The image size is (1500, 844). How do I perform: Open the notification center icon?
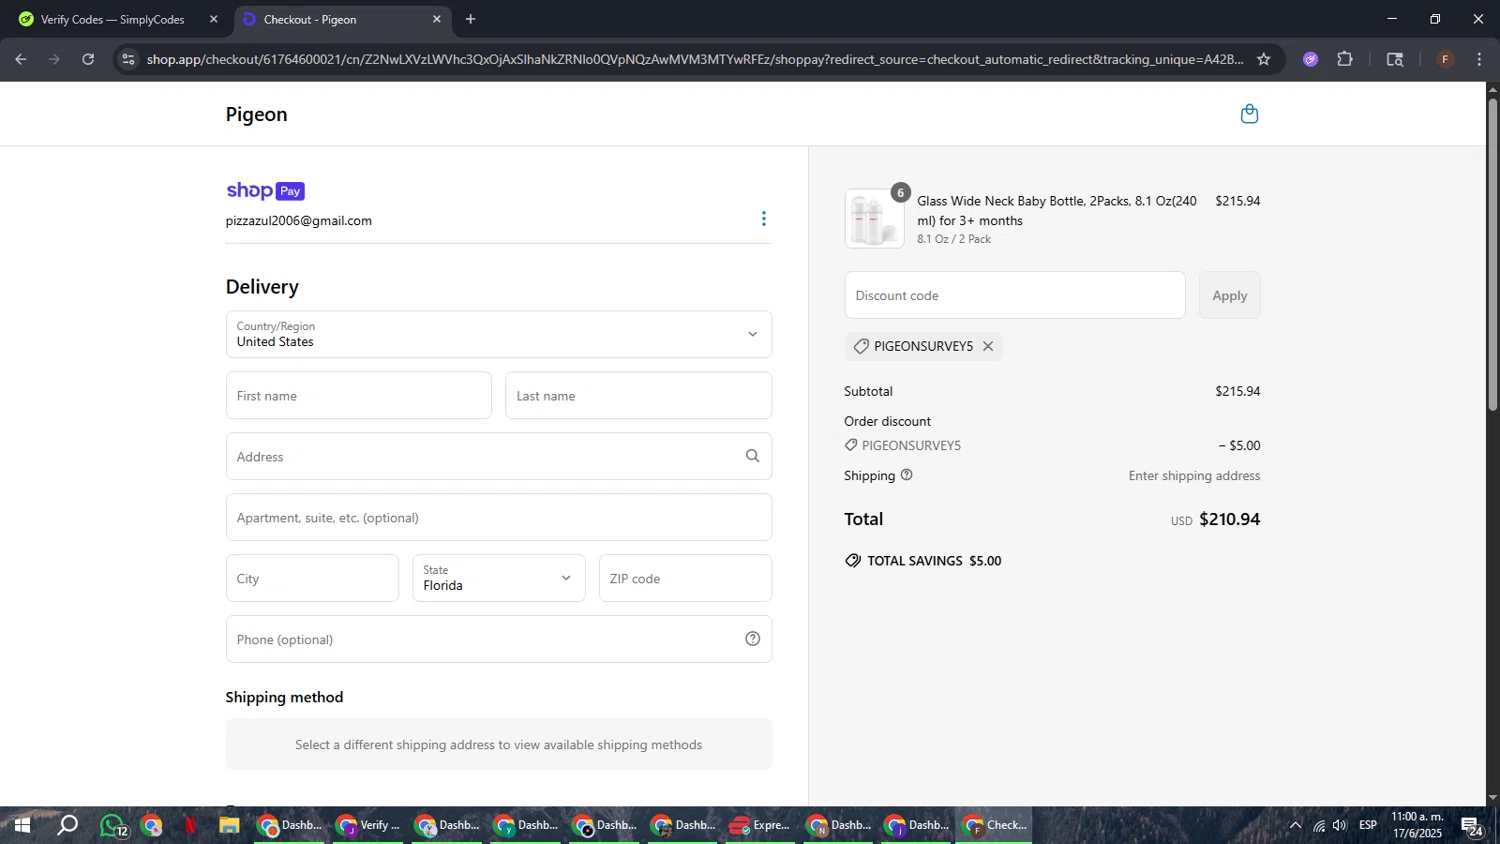1472,826
